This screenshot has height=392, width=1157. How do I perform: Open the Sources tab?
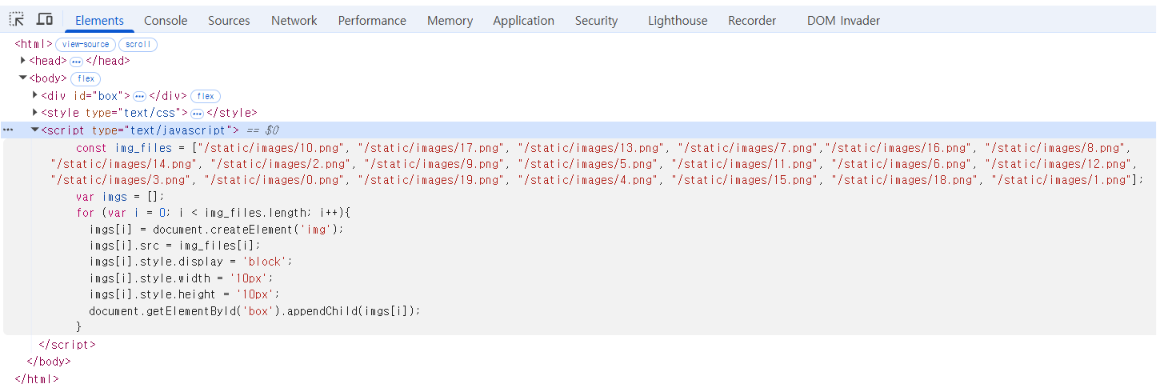(x=229, y=21)
